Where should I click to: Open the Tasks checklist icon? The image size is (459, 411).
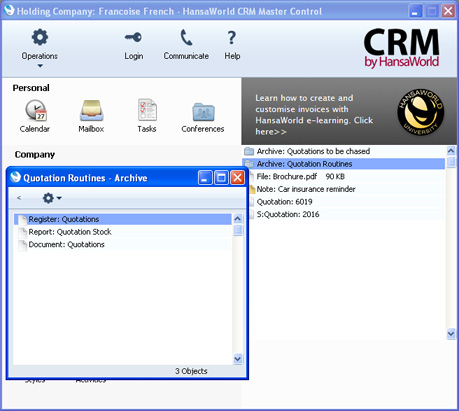(x=147, y=110)
